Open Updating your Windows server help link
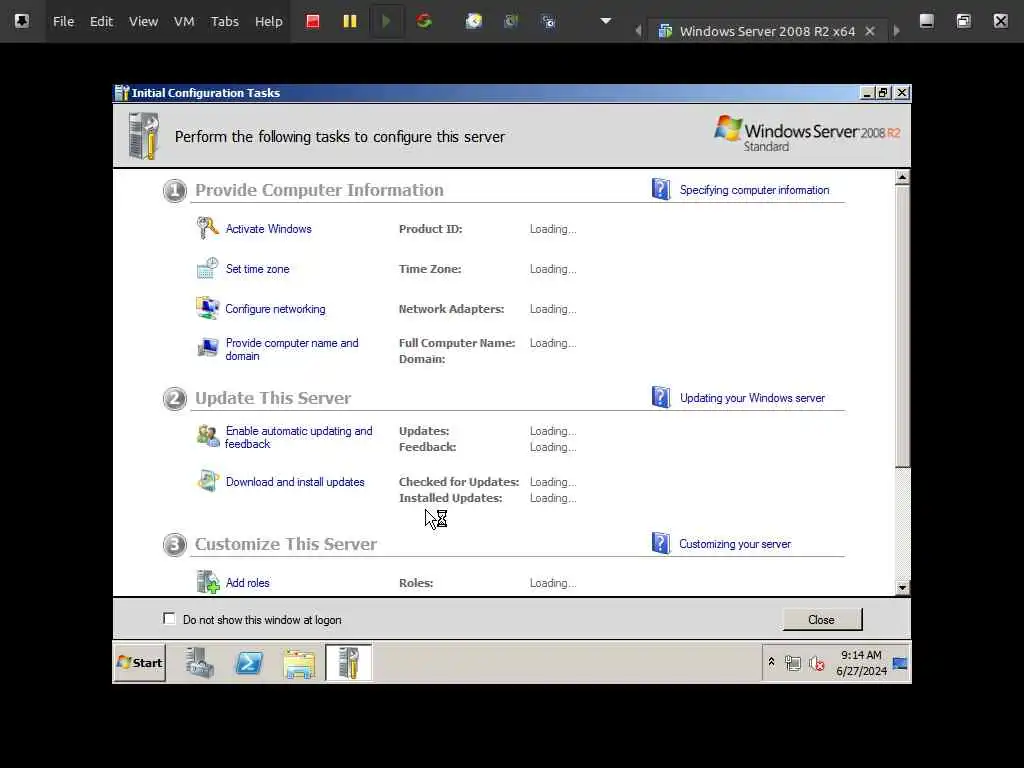 click(x=752, y=398)
